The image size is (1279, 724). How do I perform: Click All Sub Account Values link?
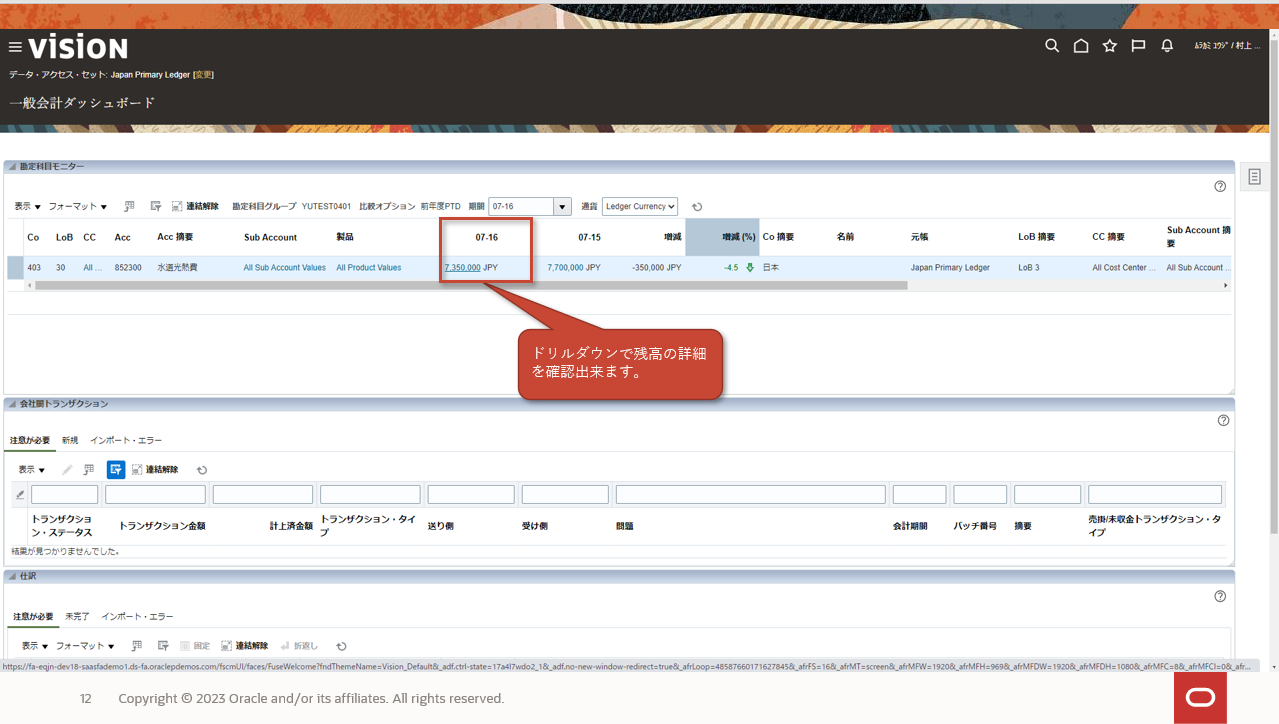pyautogui.click(x=285, y=268)
